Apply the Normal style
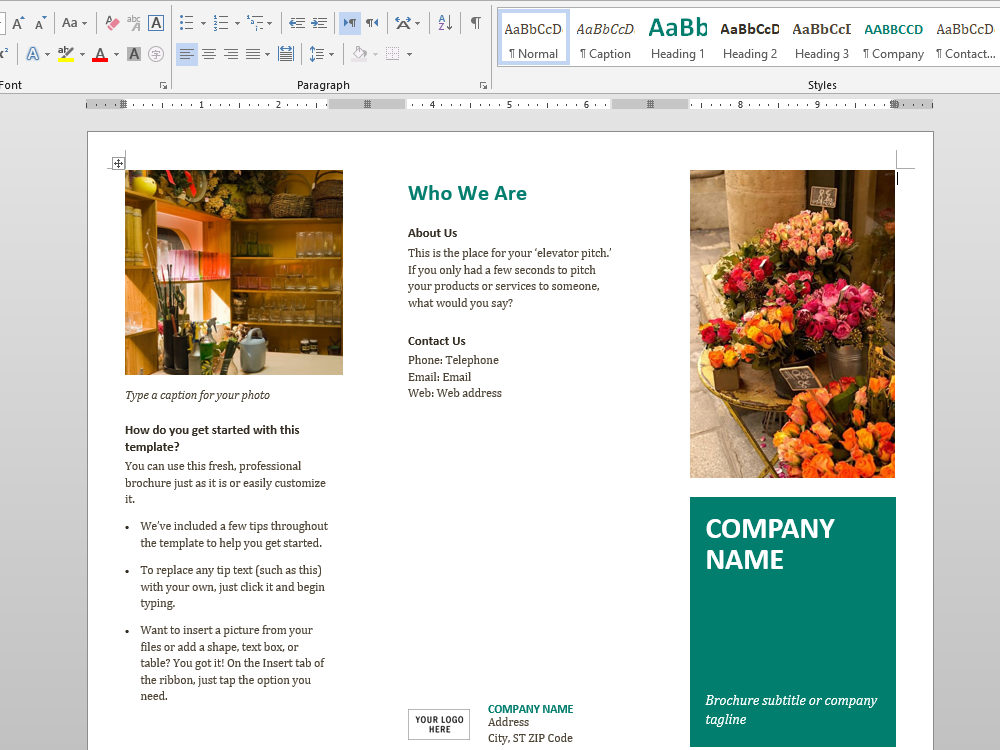The image size is (1000, 750). point(534,38)
